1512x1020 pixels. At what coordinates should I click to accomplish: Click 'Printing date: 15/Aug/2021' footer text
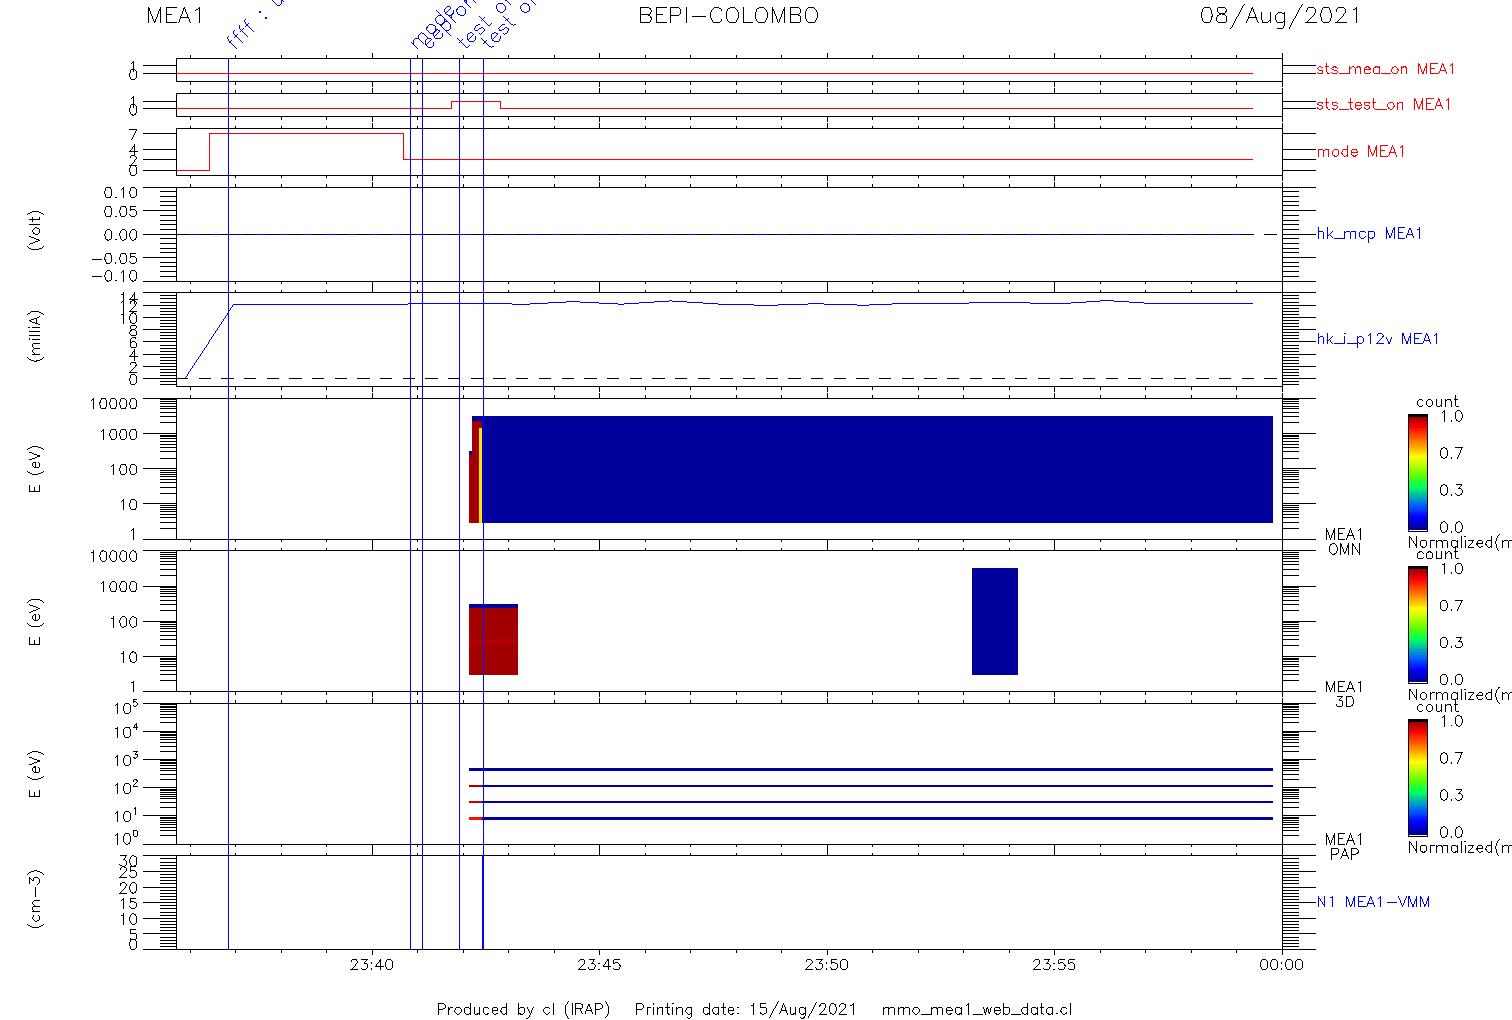[745, 1009]
